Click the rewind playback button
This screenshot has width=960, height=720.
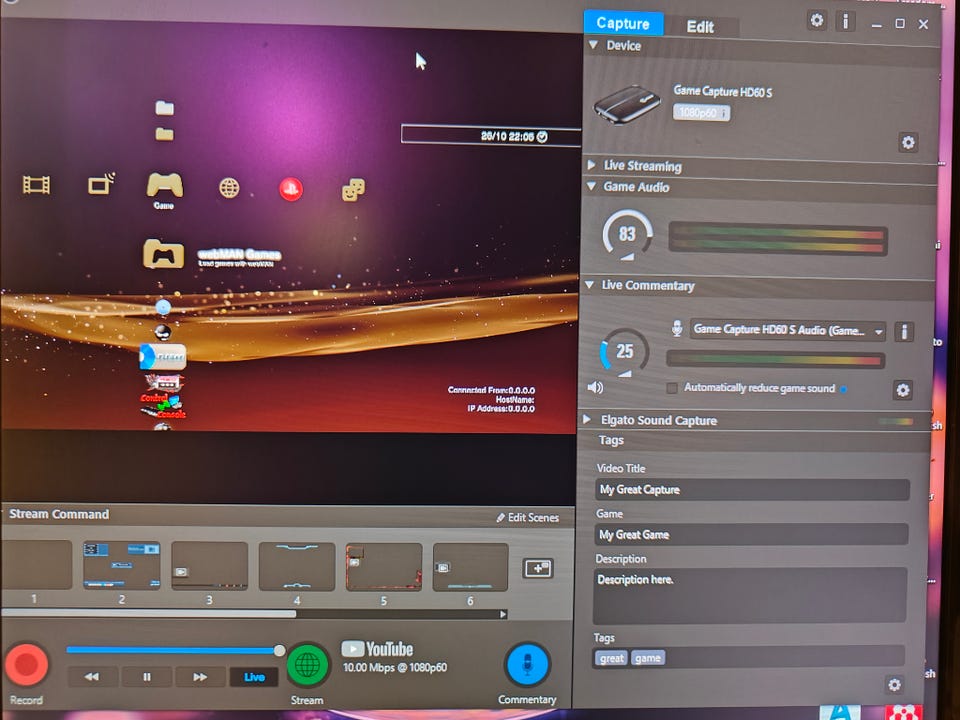pos(92,677)
